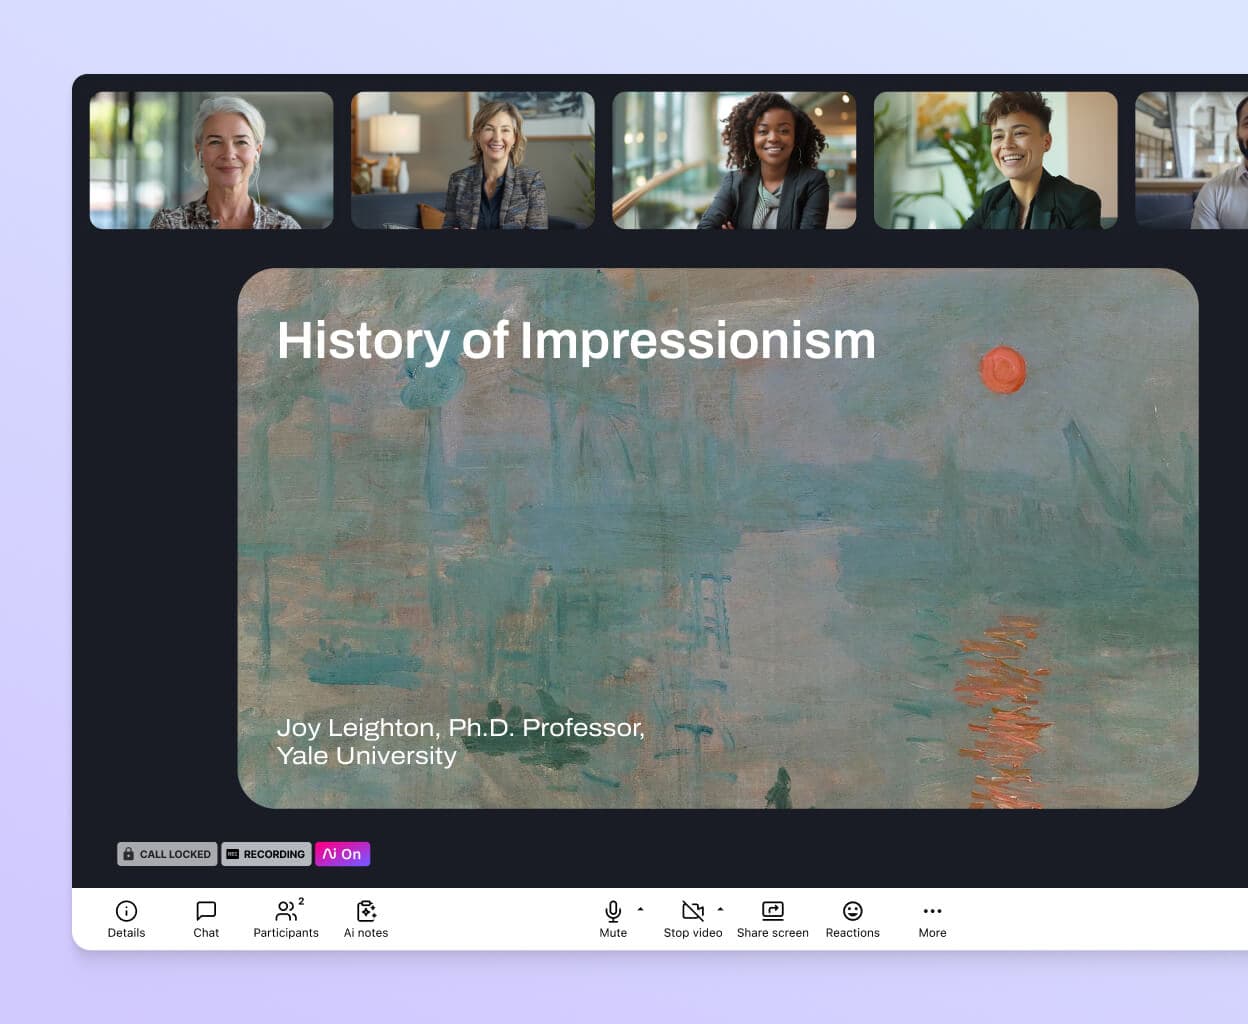The height and width of the screenshot is (1024, 1248).
Task: Expand audio options arrow beside Mute
Action: [641, 909]
